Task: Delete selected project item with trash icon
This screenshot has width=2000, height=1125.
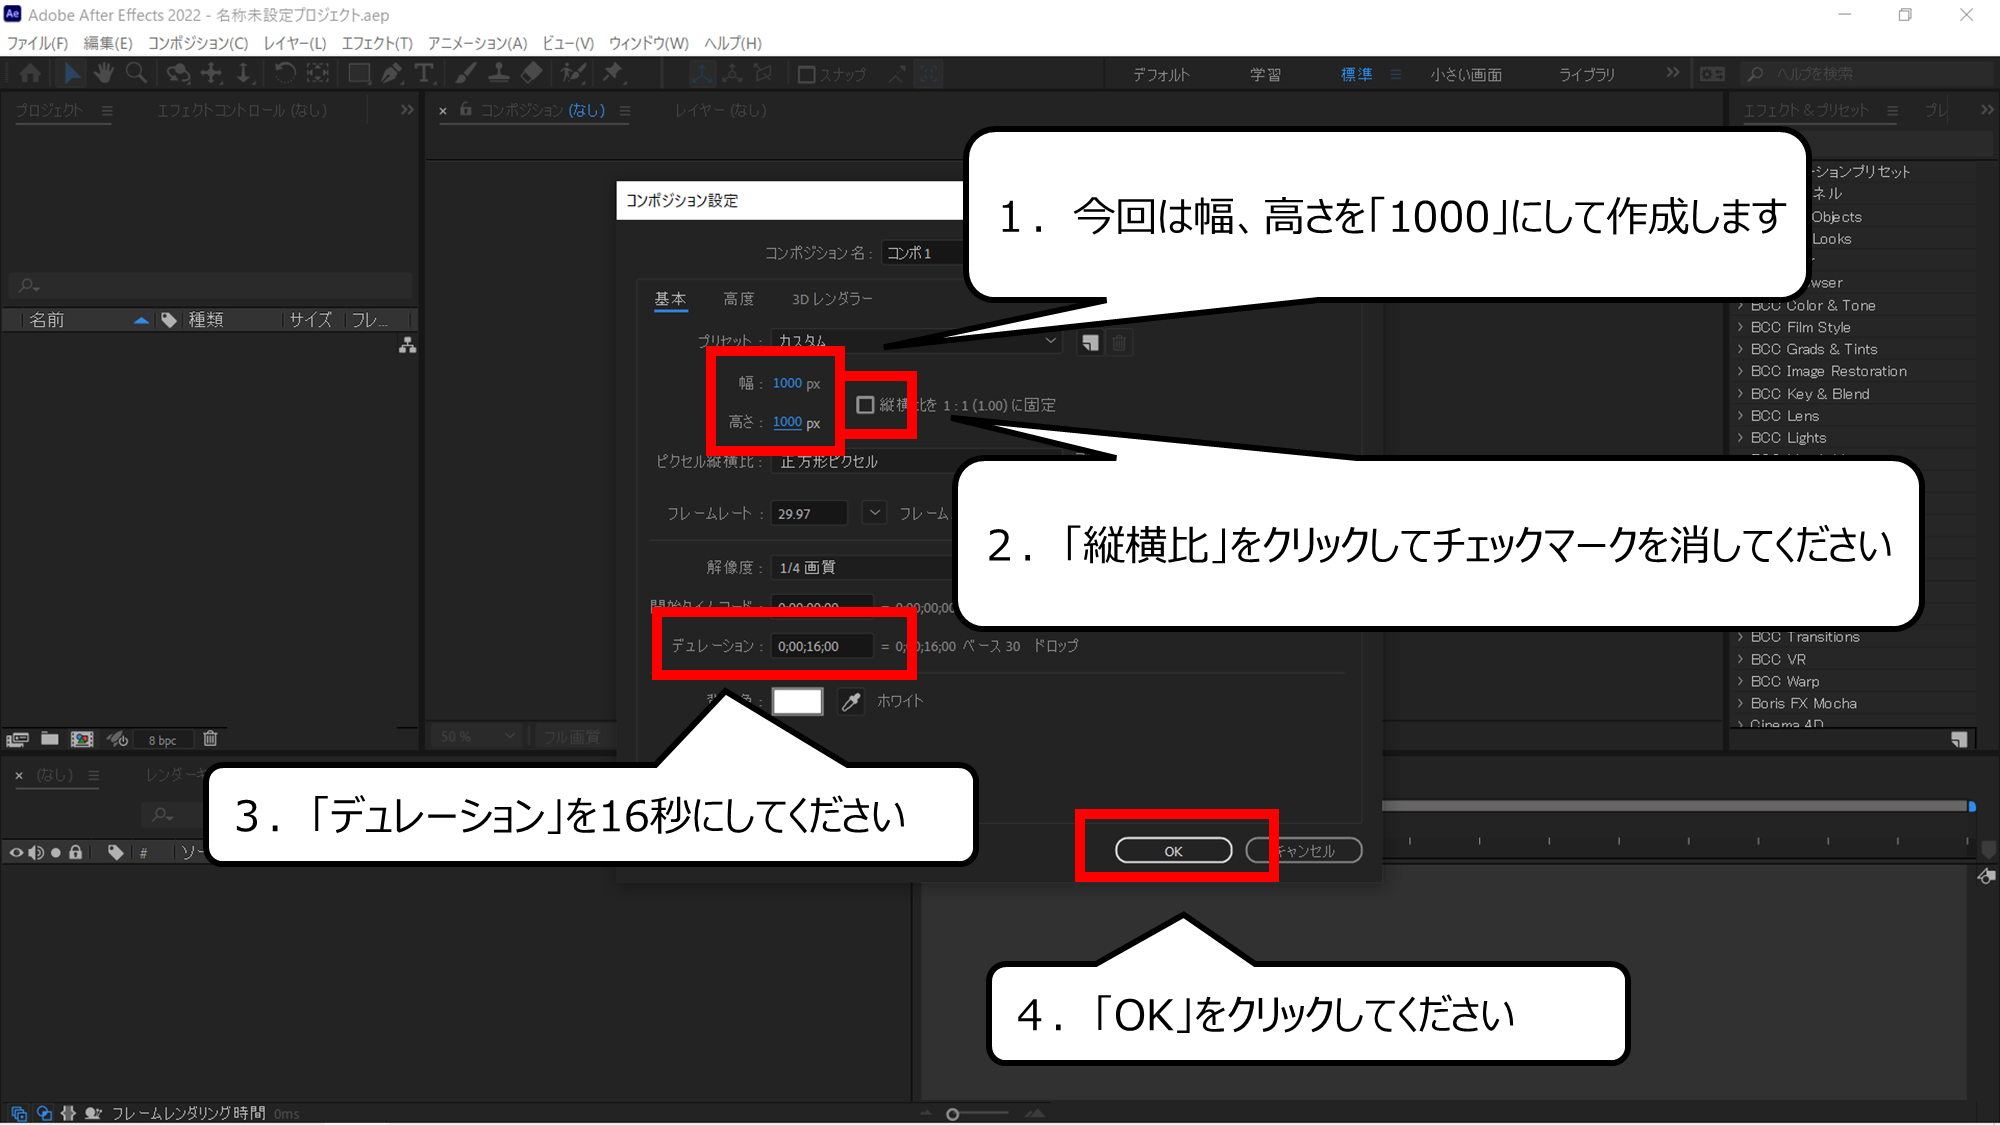Action: click(x=210, y=739)
